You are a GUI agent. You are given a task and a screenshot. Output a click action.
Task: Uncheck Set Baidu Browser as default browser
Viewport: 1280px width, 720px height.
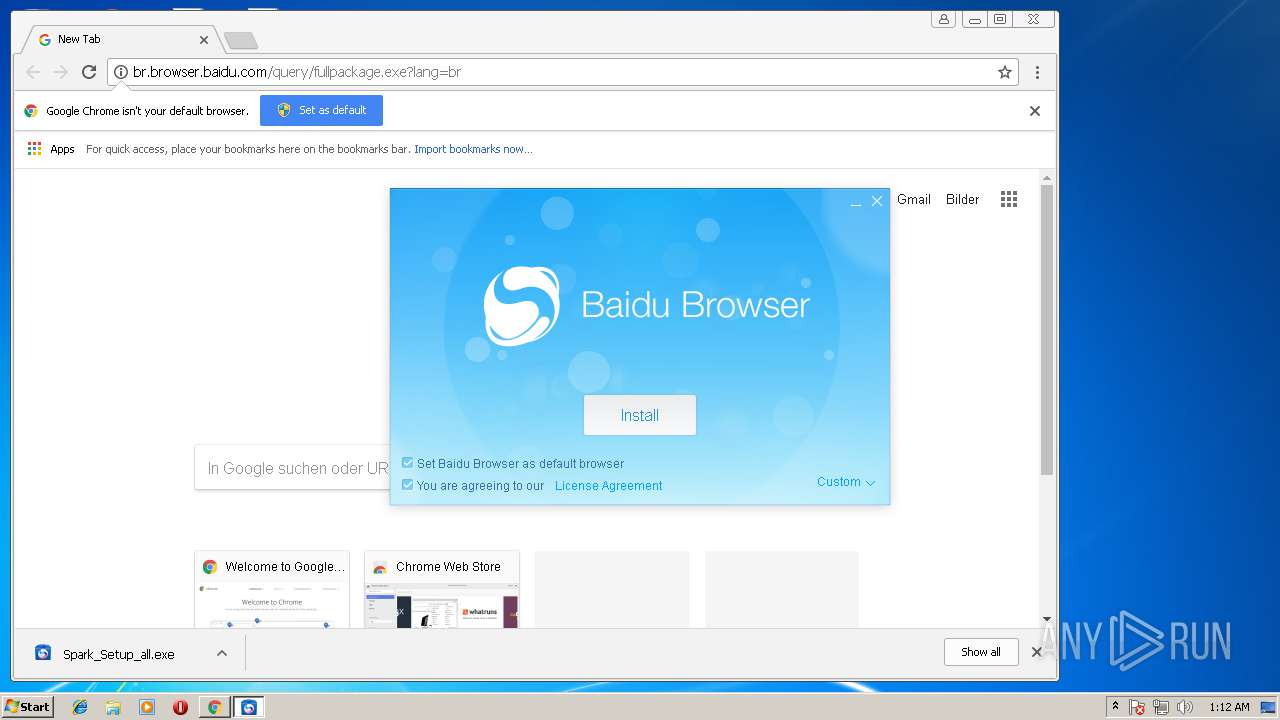coord(407,463)
